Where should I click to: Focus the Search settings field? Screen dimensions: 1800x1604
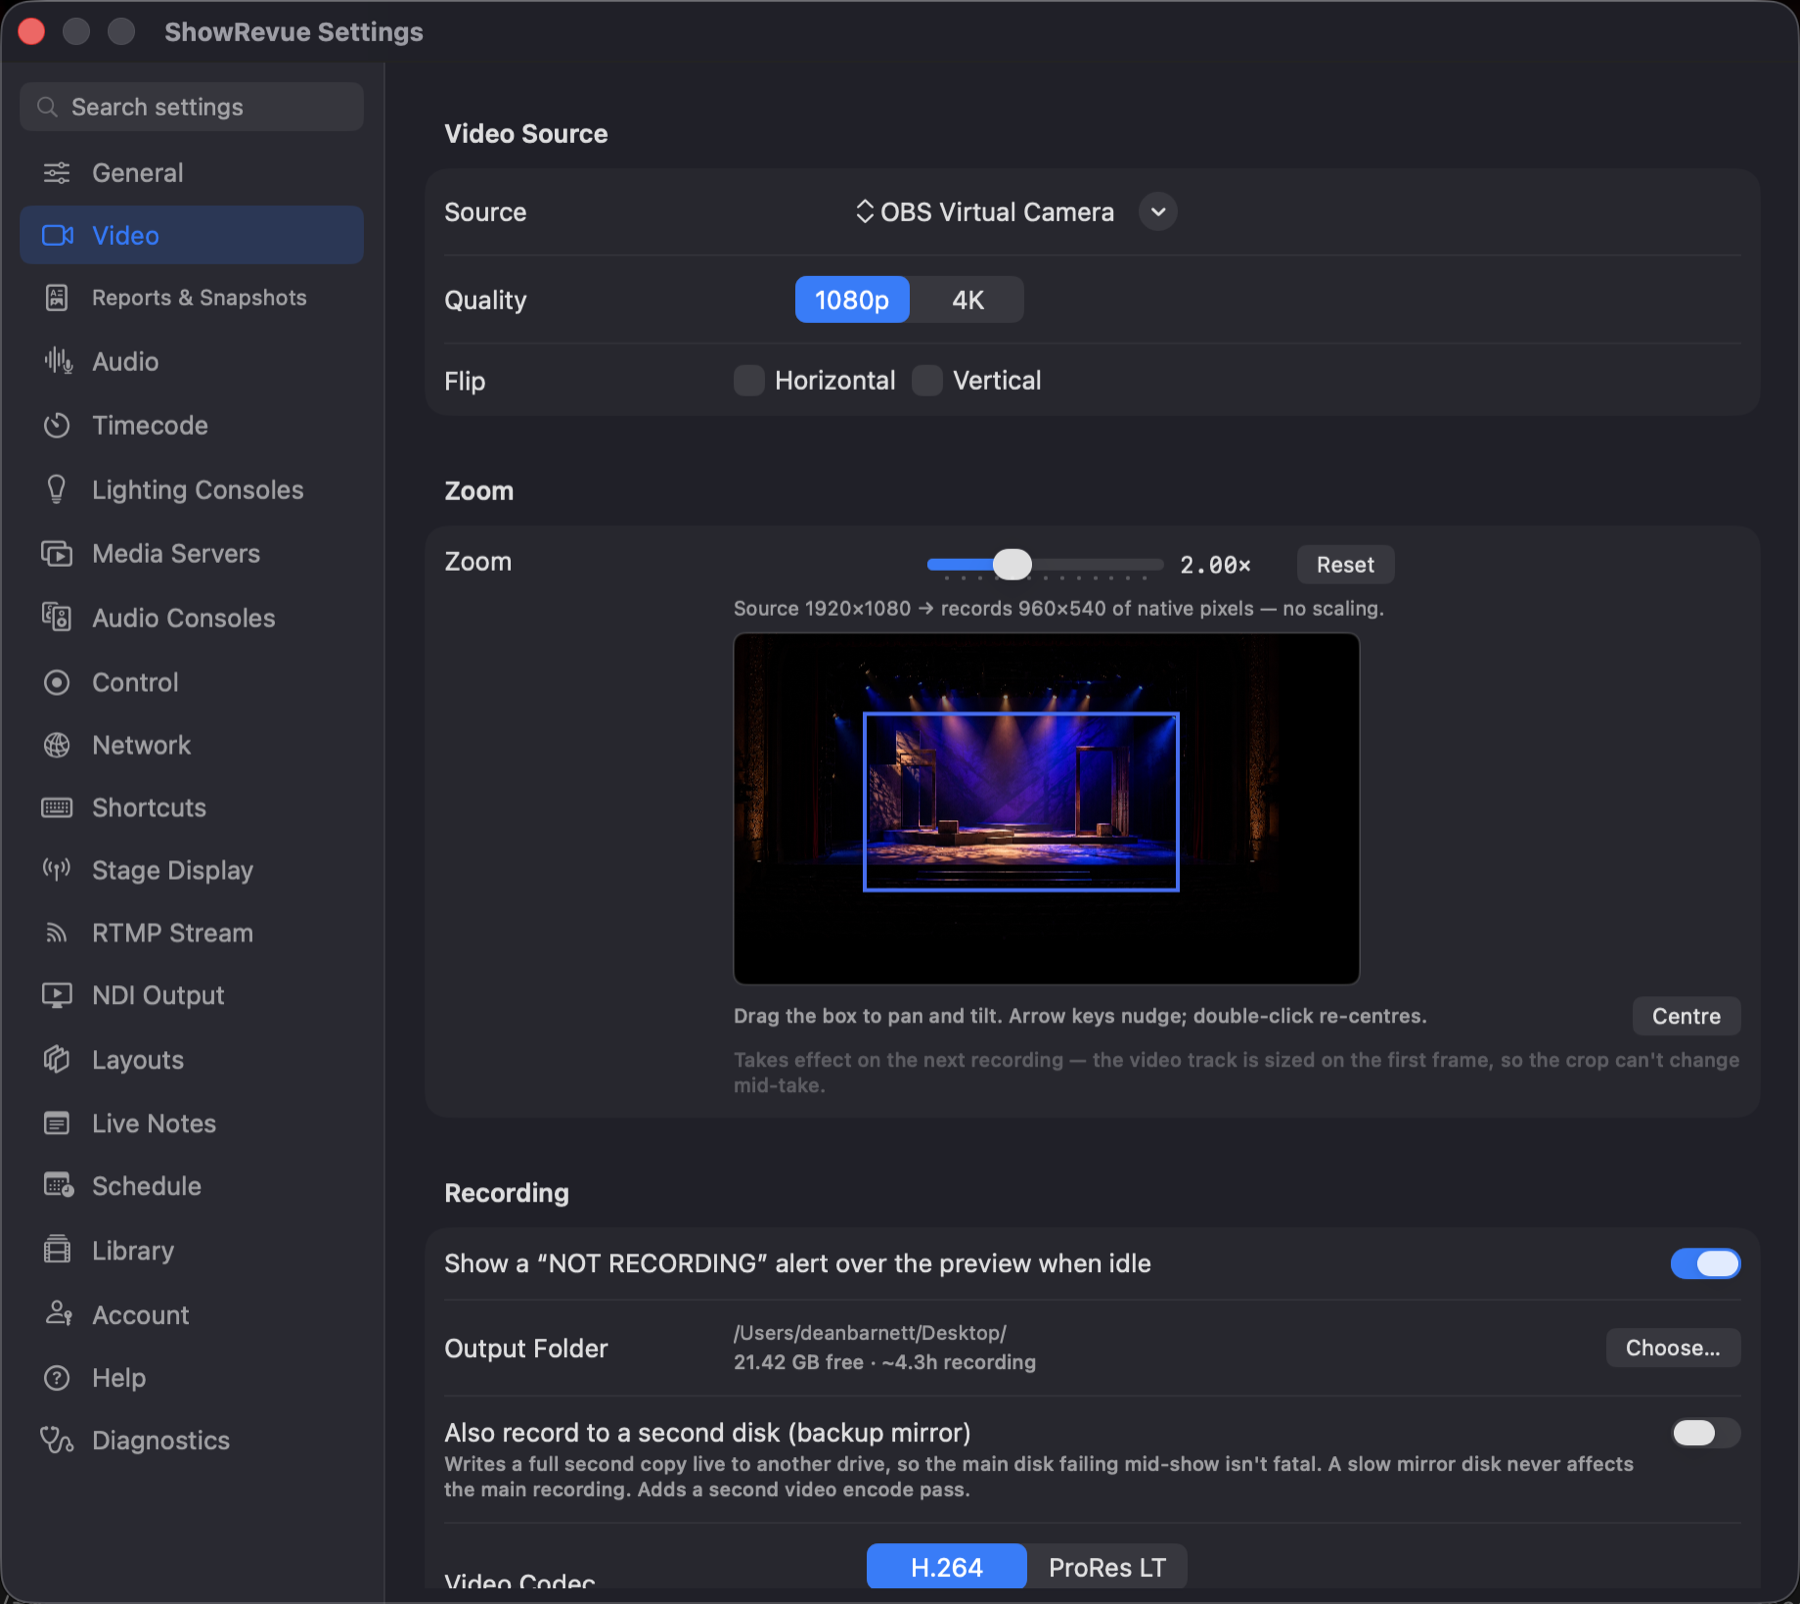coord(191,107)
